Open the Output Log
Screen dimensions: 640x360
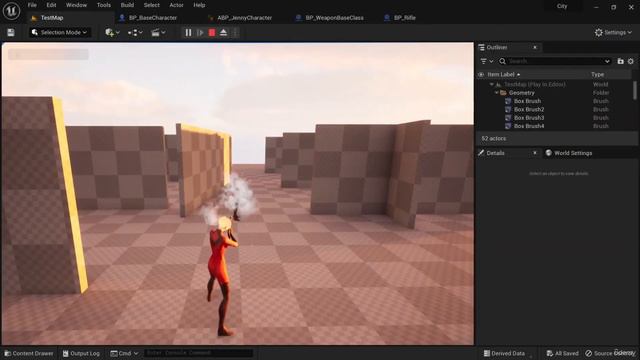(81, 353)
